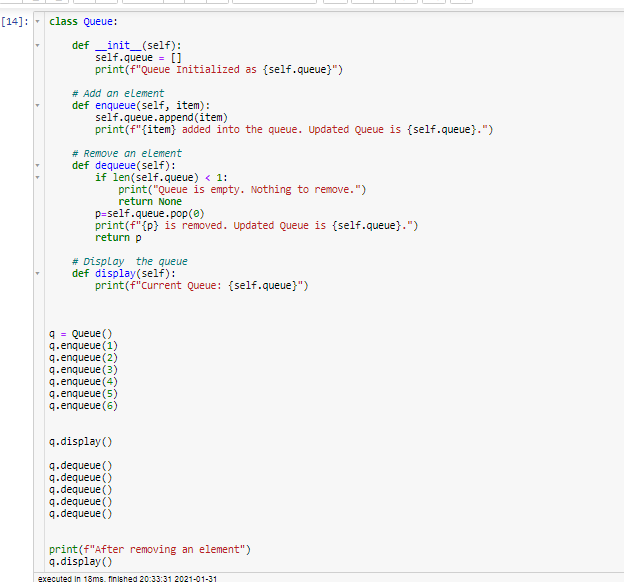The width and height of the screenshot is (624, 582).
Task: Fold the def dequeue method block
Action: pos(37,165)
